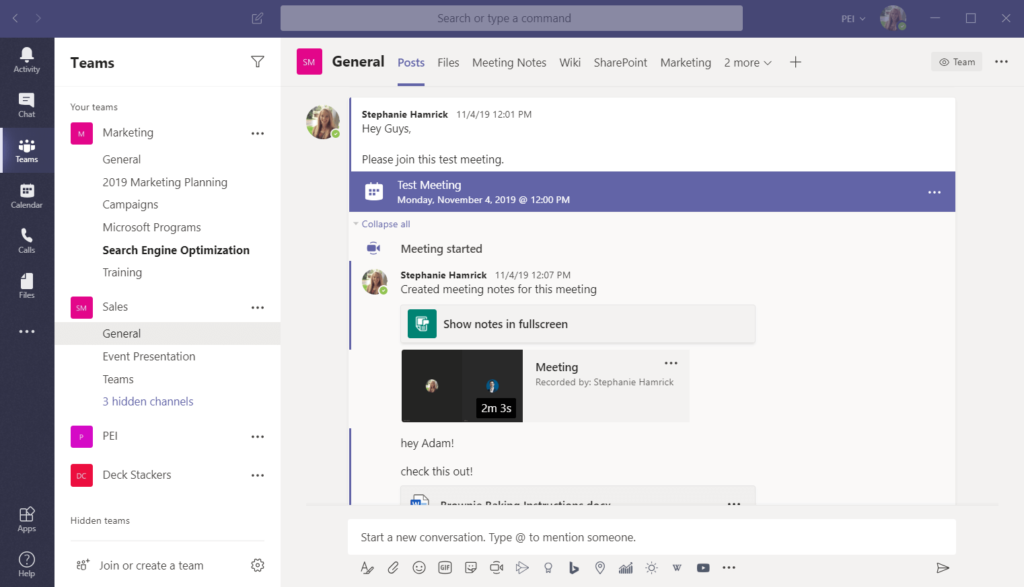Click the filter icon beside the Teams heading

click(257, 62)
